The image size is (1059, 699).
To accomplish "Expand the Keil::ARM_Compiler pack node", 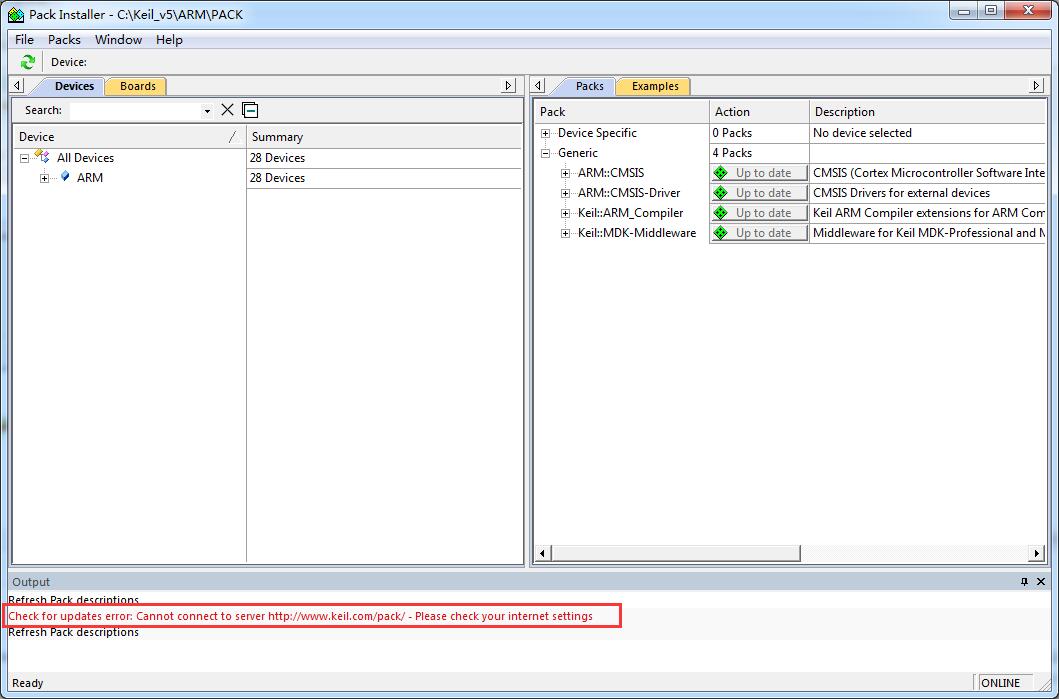I will click(x=565, y=213).
